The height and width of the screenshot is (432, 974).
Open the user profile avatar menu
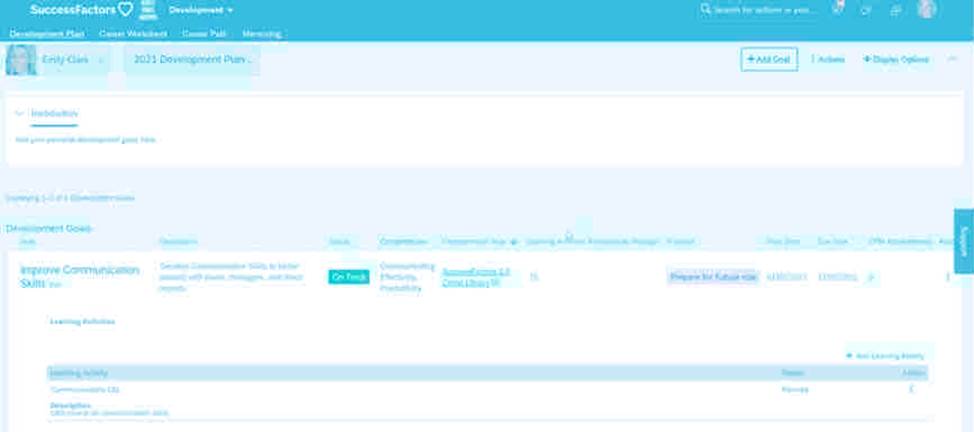coord(926,9)
